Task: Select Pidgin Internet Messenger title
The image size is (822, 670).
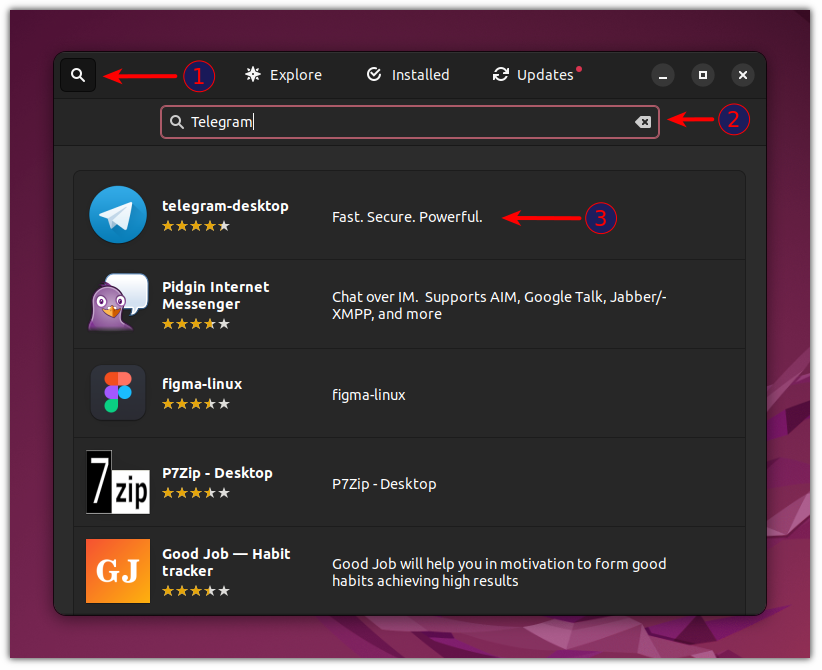Action: (215, 296)
